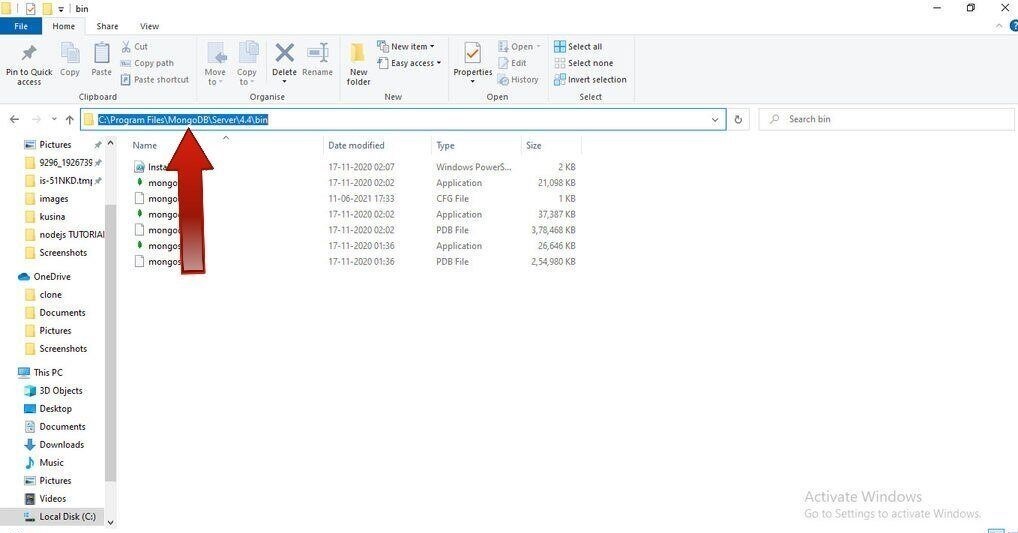Select the 37,387 KB Application file

354,214
